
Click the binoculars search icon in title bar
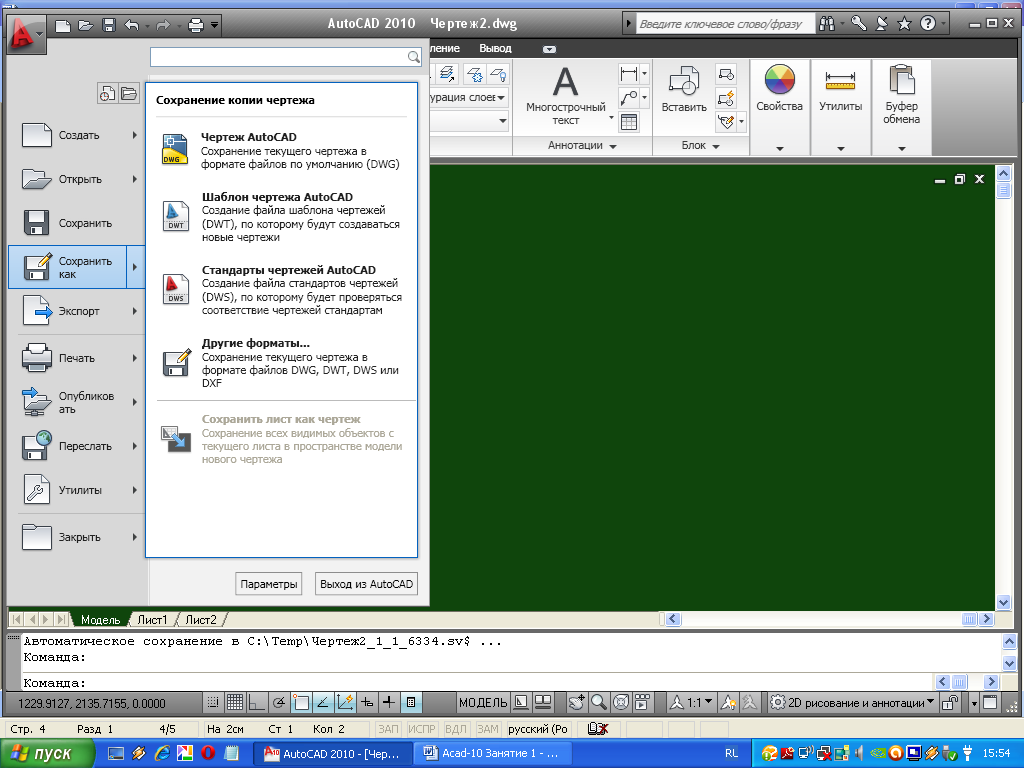click(827, 24)
